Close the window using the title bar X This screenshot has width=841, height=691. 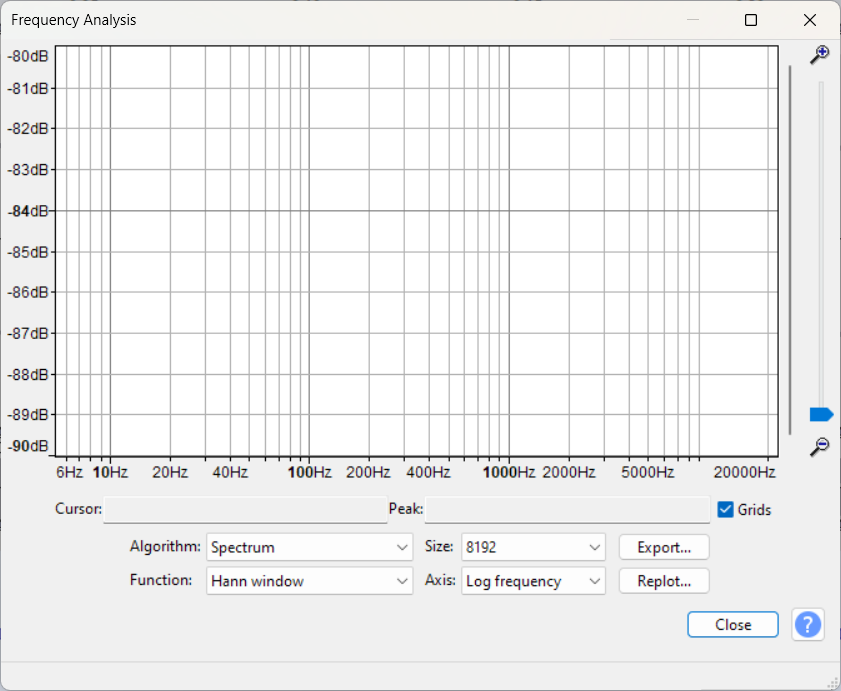[x=810, y=20]
